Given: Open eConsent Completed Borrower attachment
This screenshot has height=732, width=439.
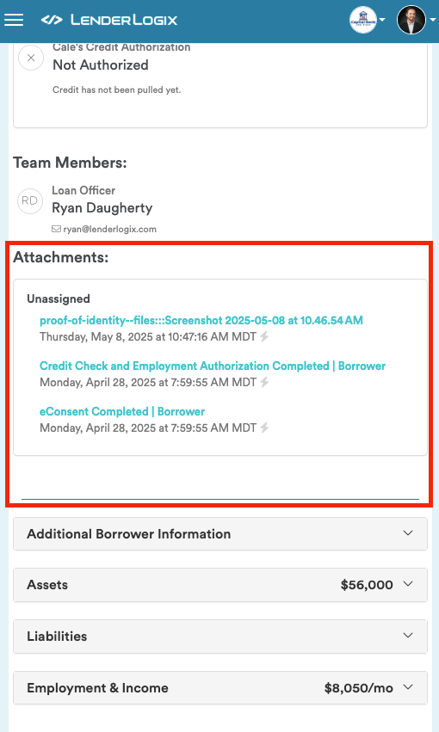Looking at the screenshot, I should (122, 411).
